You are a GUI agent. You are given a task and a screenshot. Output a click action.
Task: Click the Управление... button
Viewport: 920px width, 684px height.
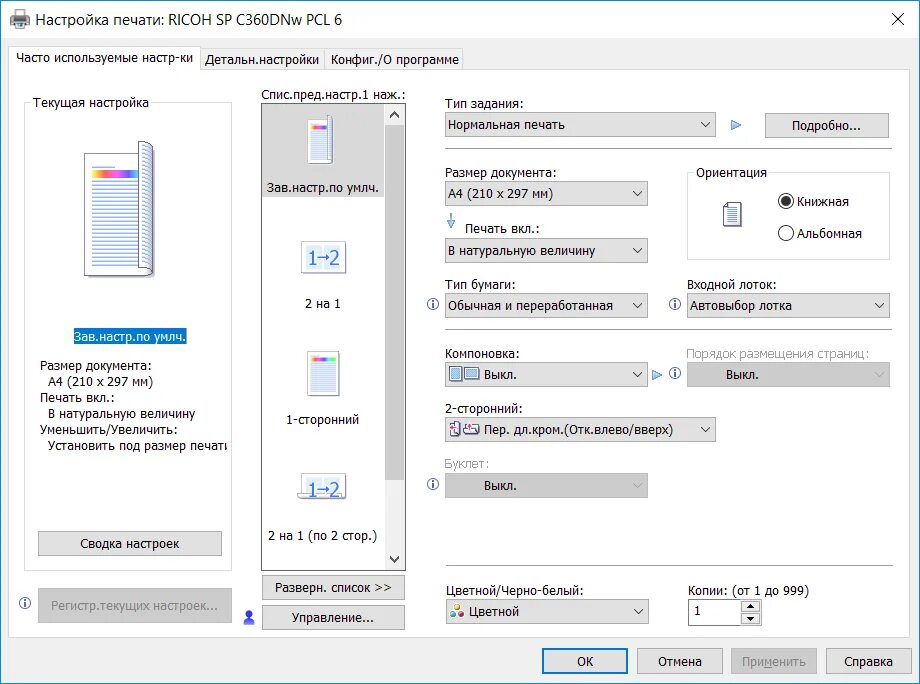pos(333,618)
